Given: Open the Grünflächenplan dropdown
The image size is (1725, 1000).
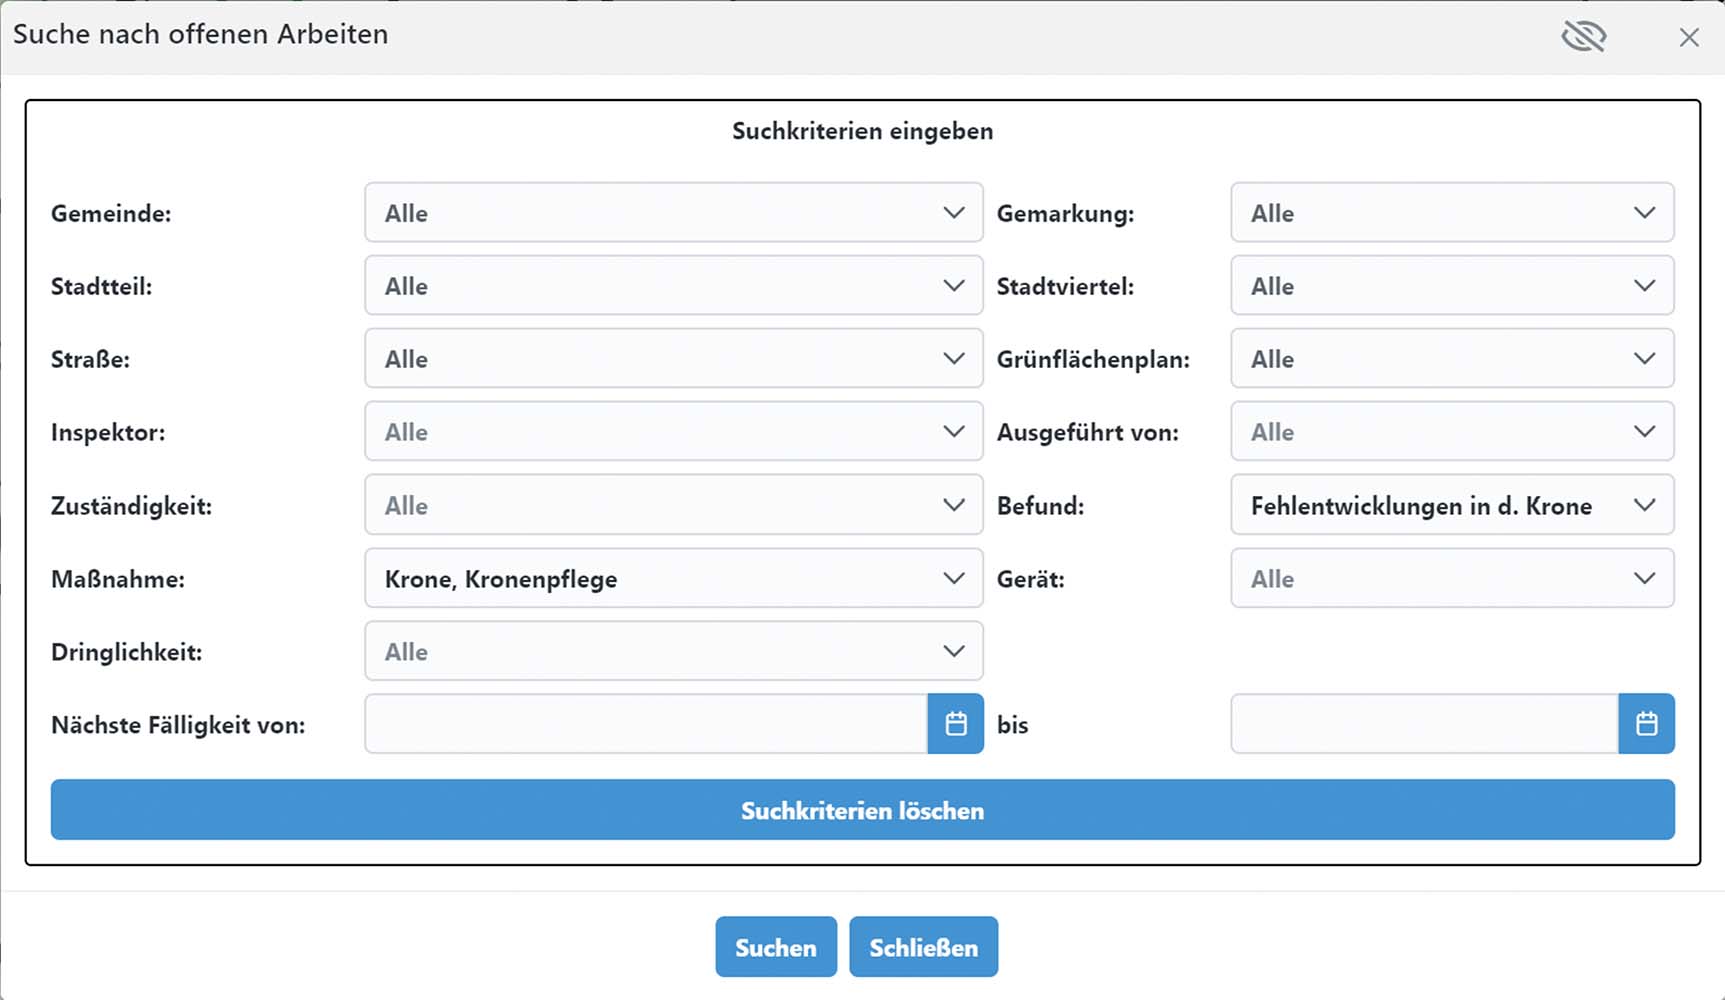Looking at the screenshot, I should [1451, 358].
